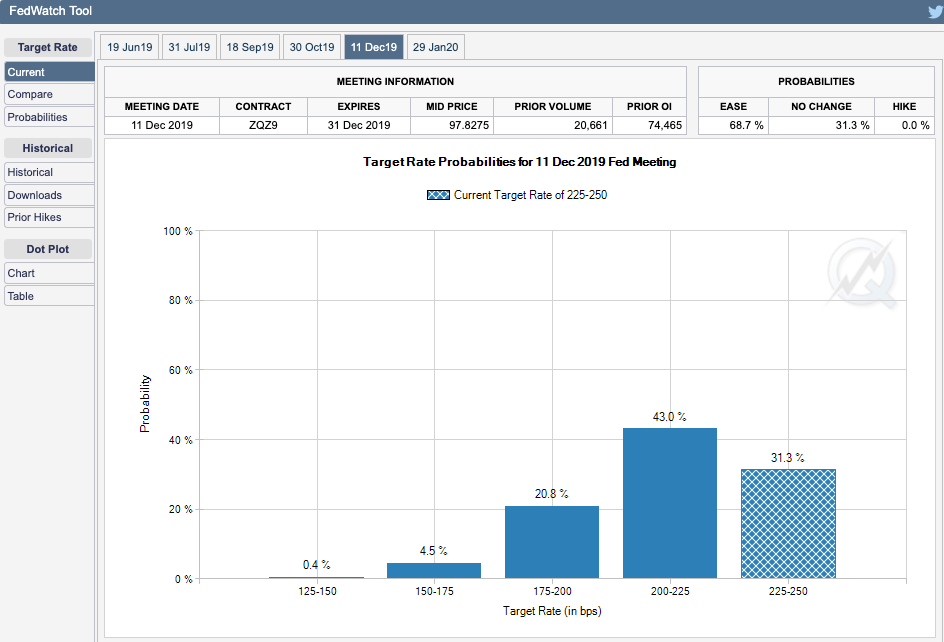Click the 175-200 bar at 20.8 %
Screen dimensions: 944x642
pos(552,542)
